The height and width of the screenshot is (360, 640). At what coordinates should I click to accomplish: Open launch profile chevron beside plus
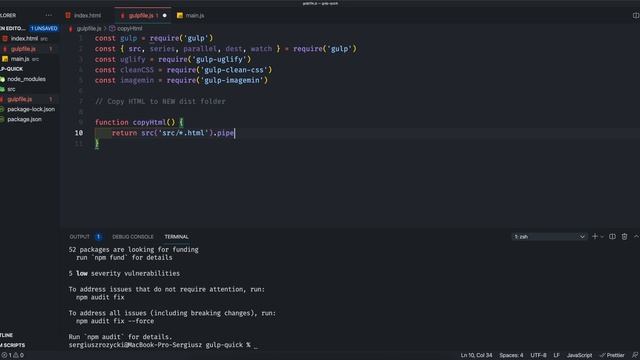[602, 237]
